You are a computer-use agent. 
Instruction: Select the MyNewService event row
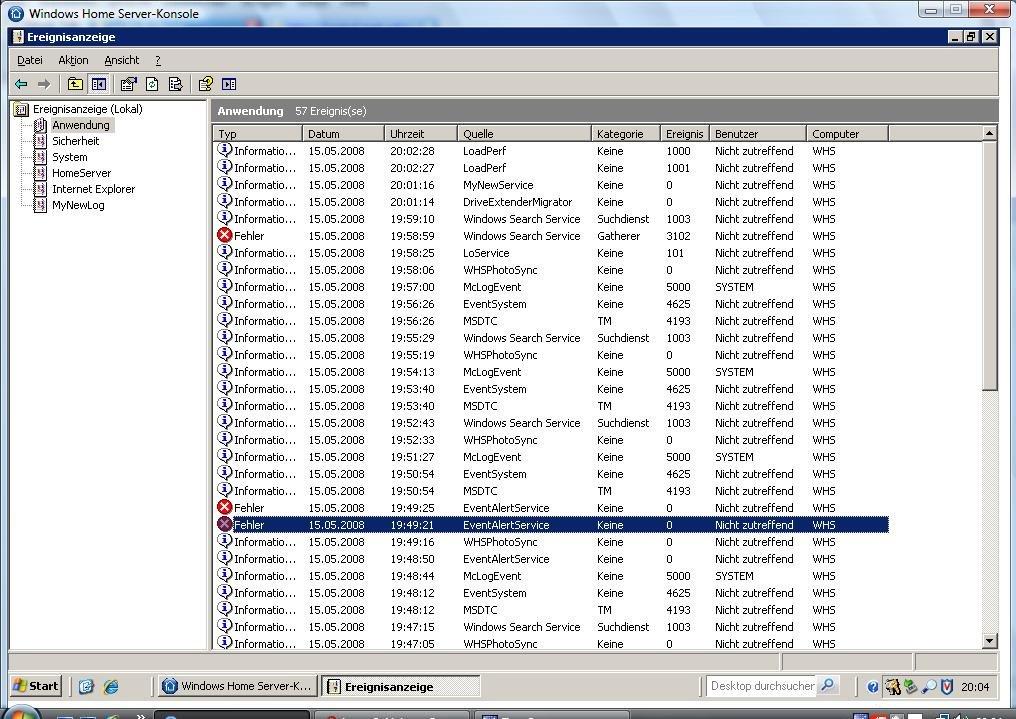pos(551,185)
